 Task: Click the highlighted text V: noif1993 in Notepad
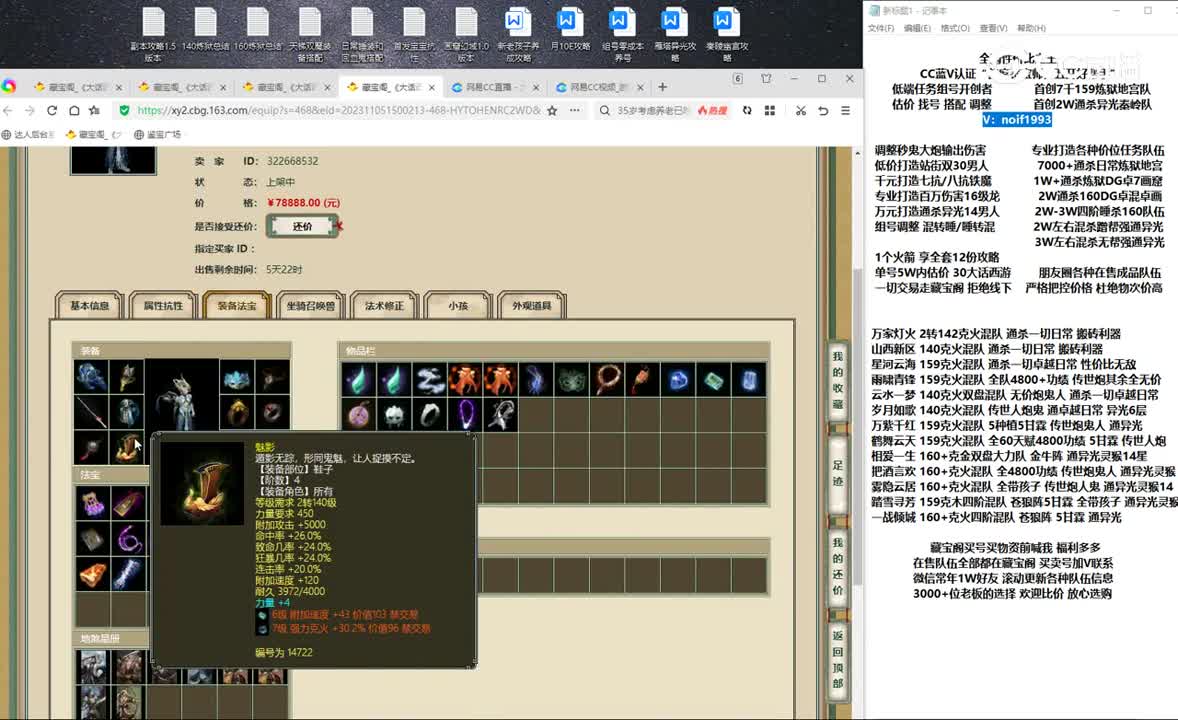[1016, 119]
